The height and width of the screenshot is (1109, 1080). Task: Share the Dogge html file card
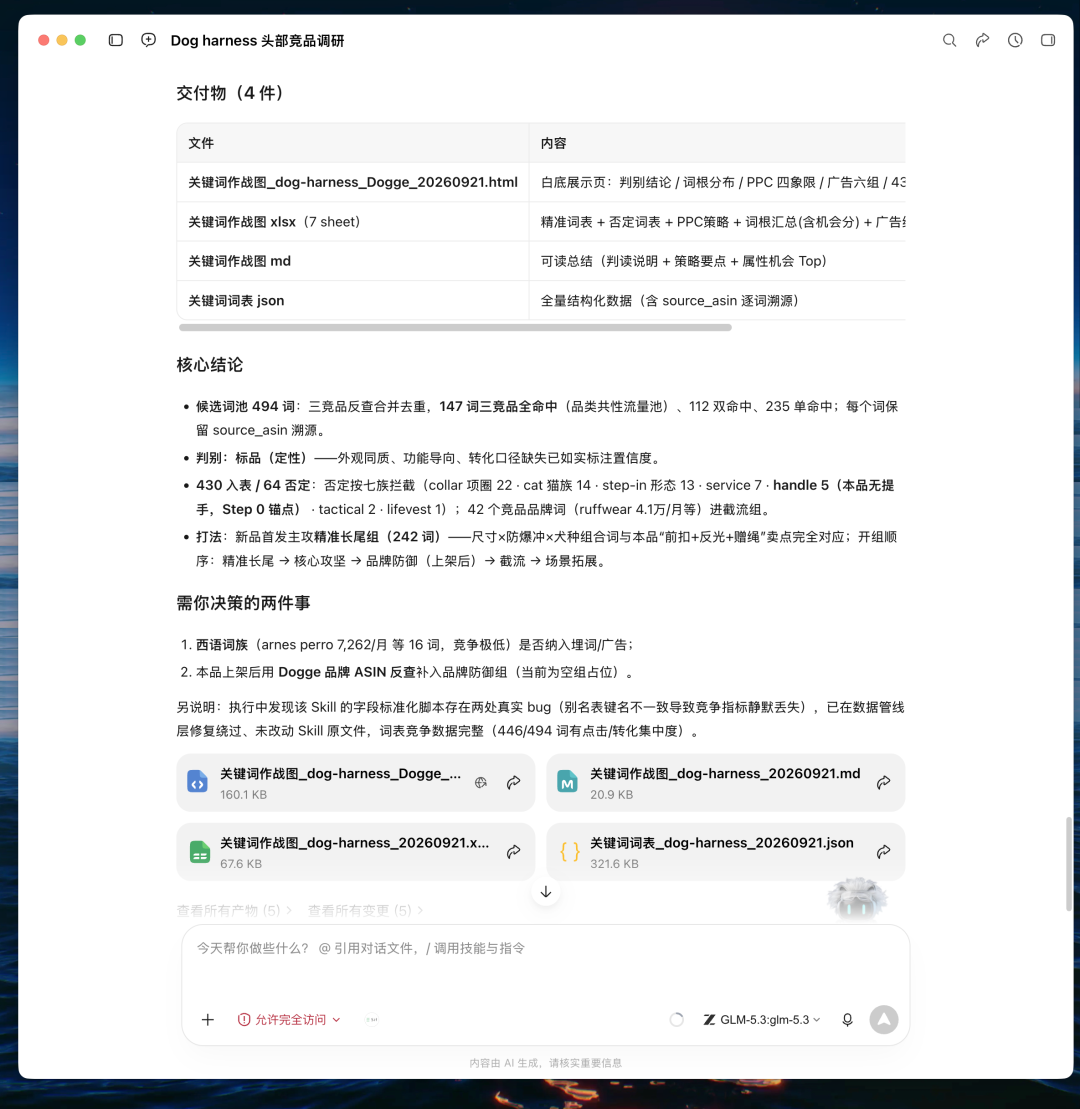pos(513,782)
